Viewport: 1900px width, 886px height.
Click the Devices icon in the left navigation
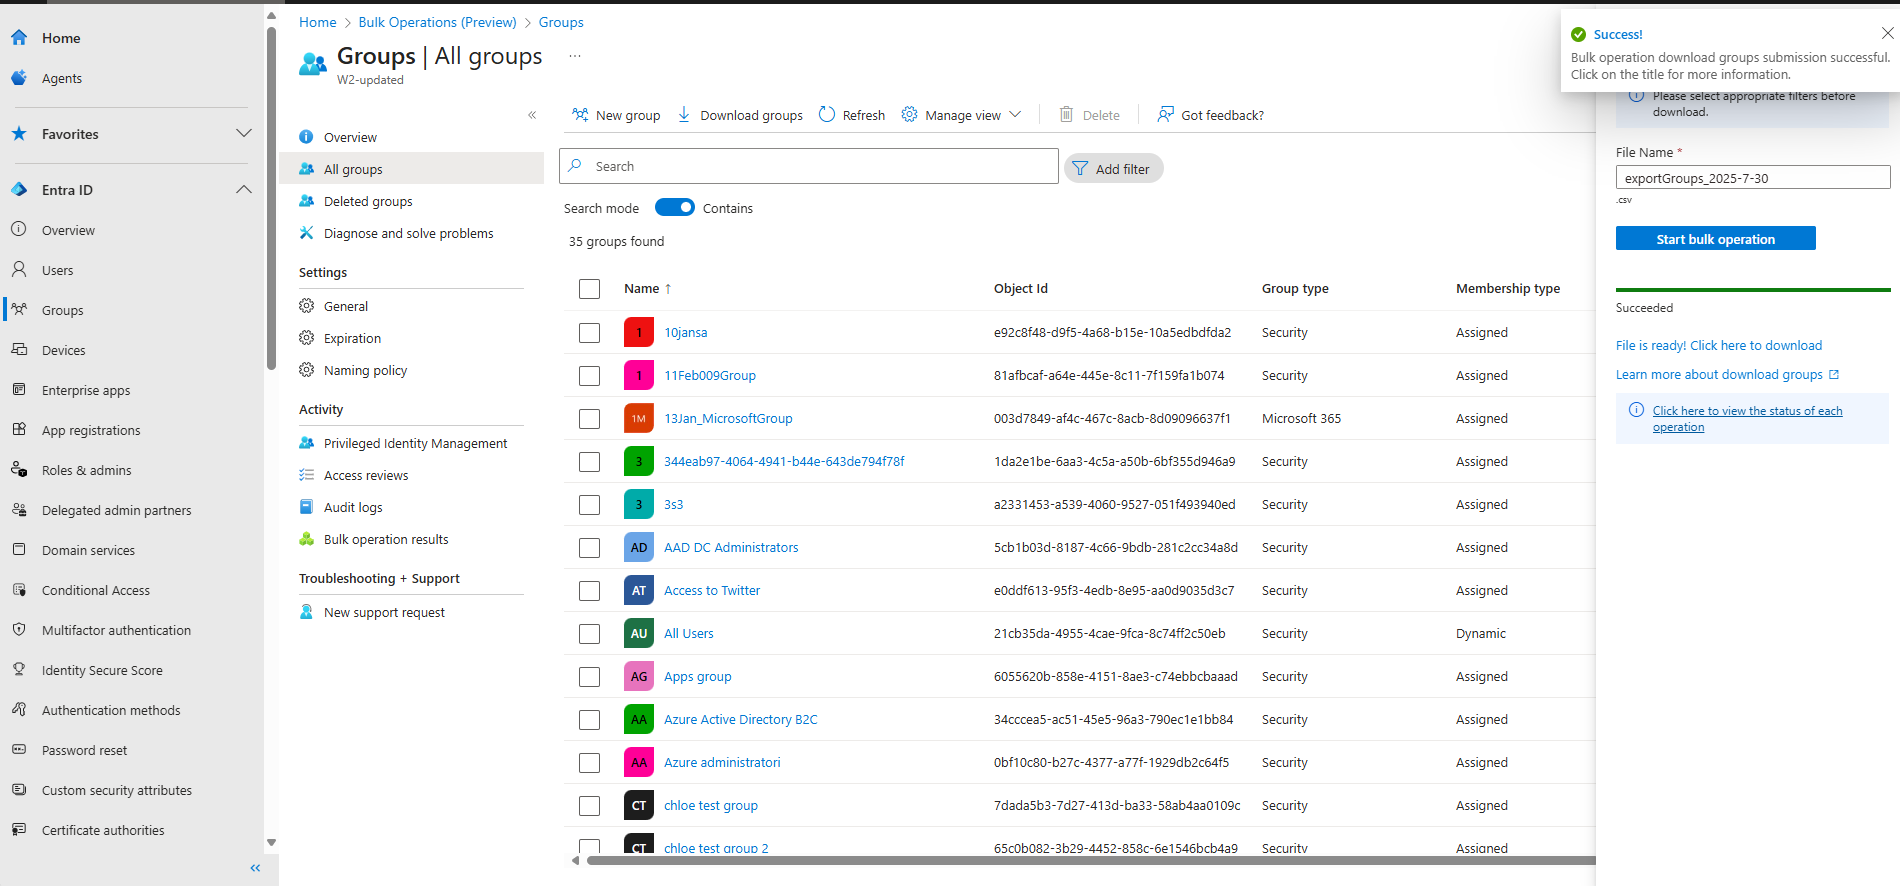(19, 350)
